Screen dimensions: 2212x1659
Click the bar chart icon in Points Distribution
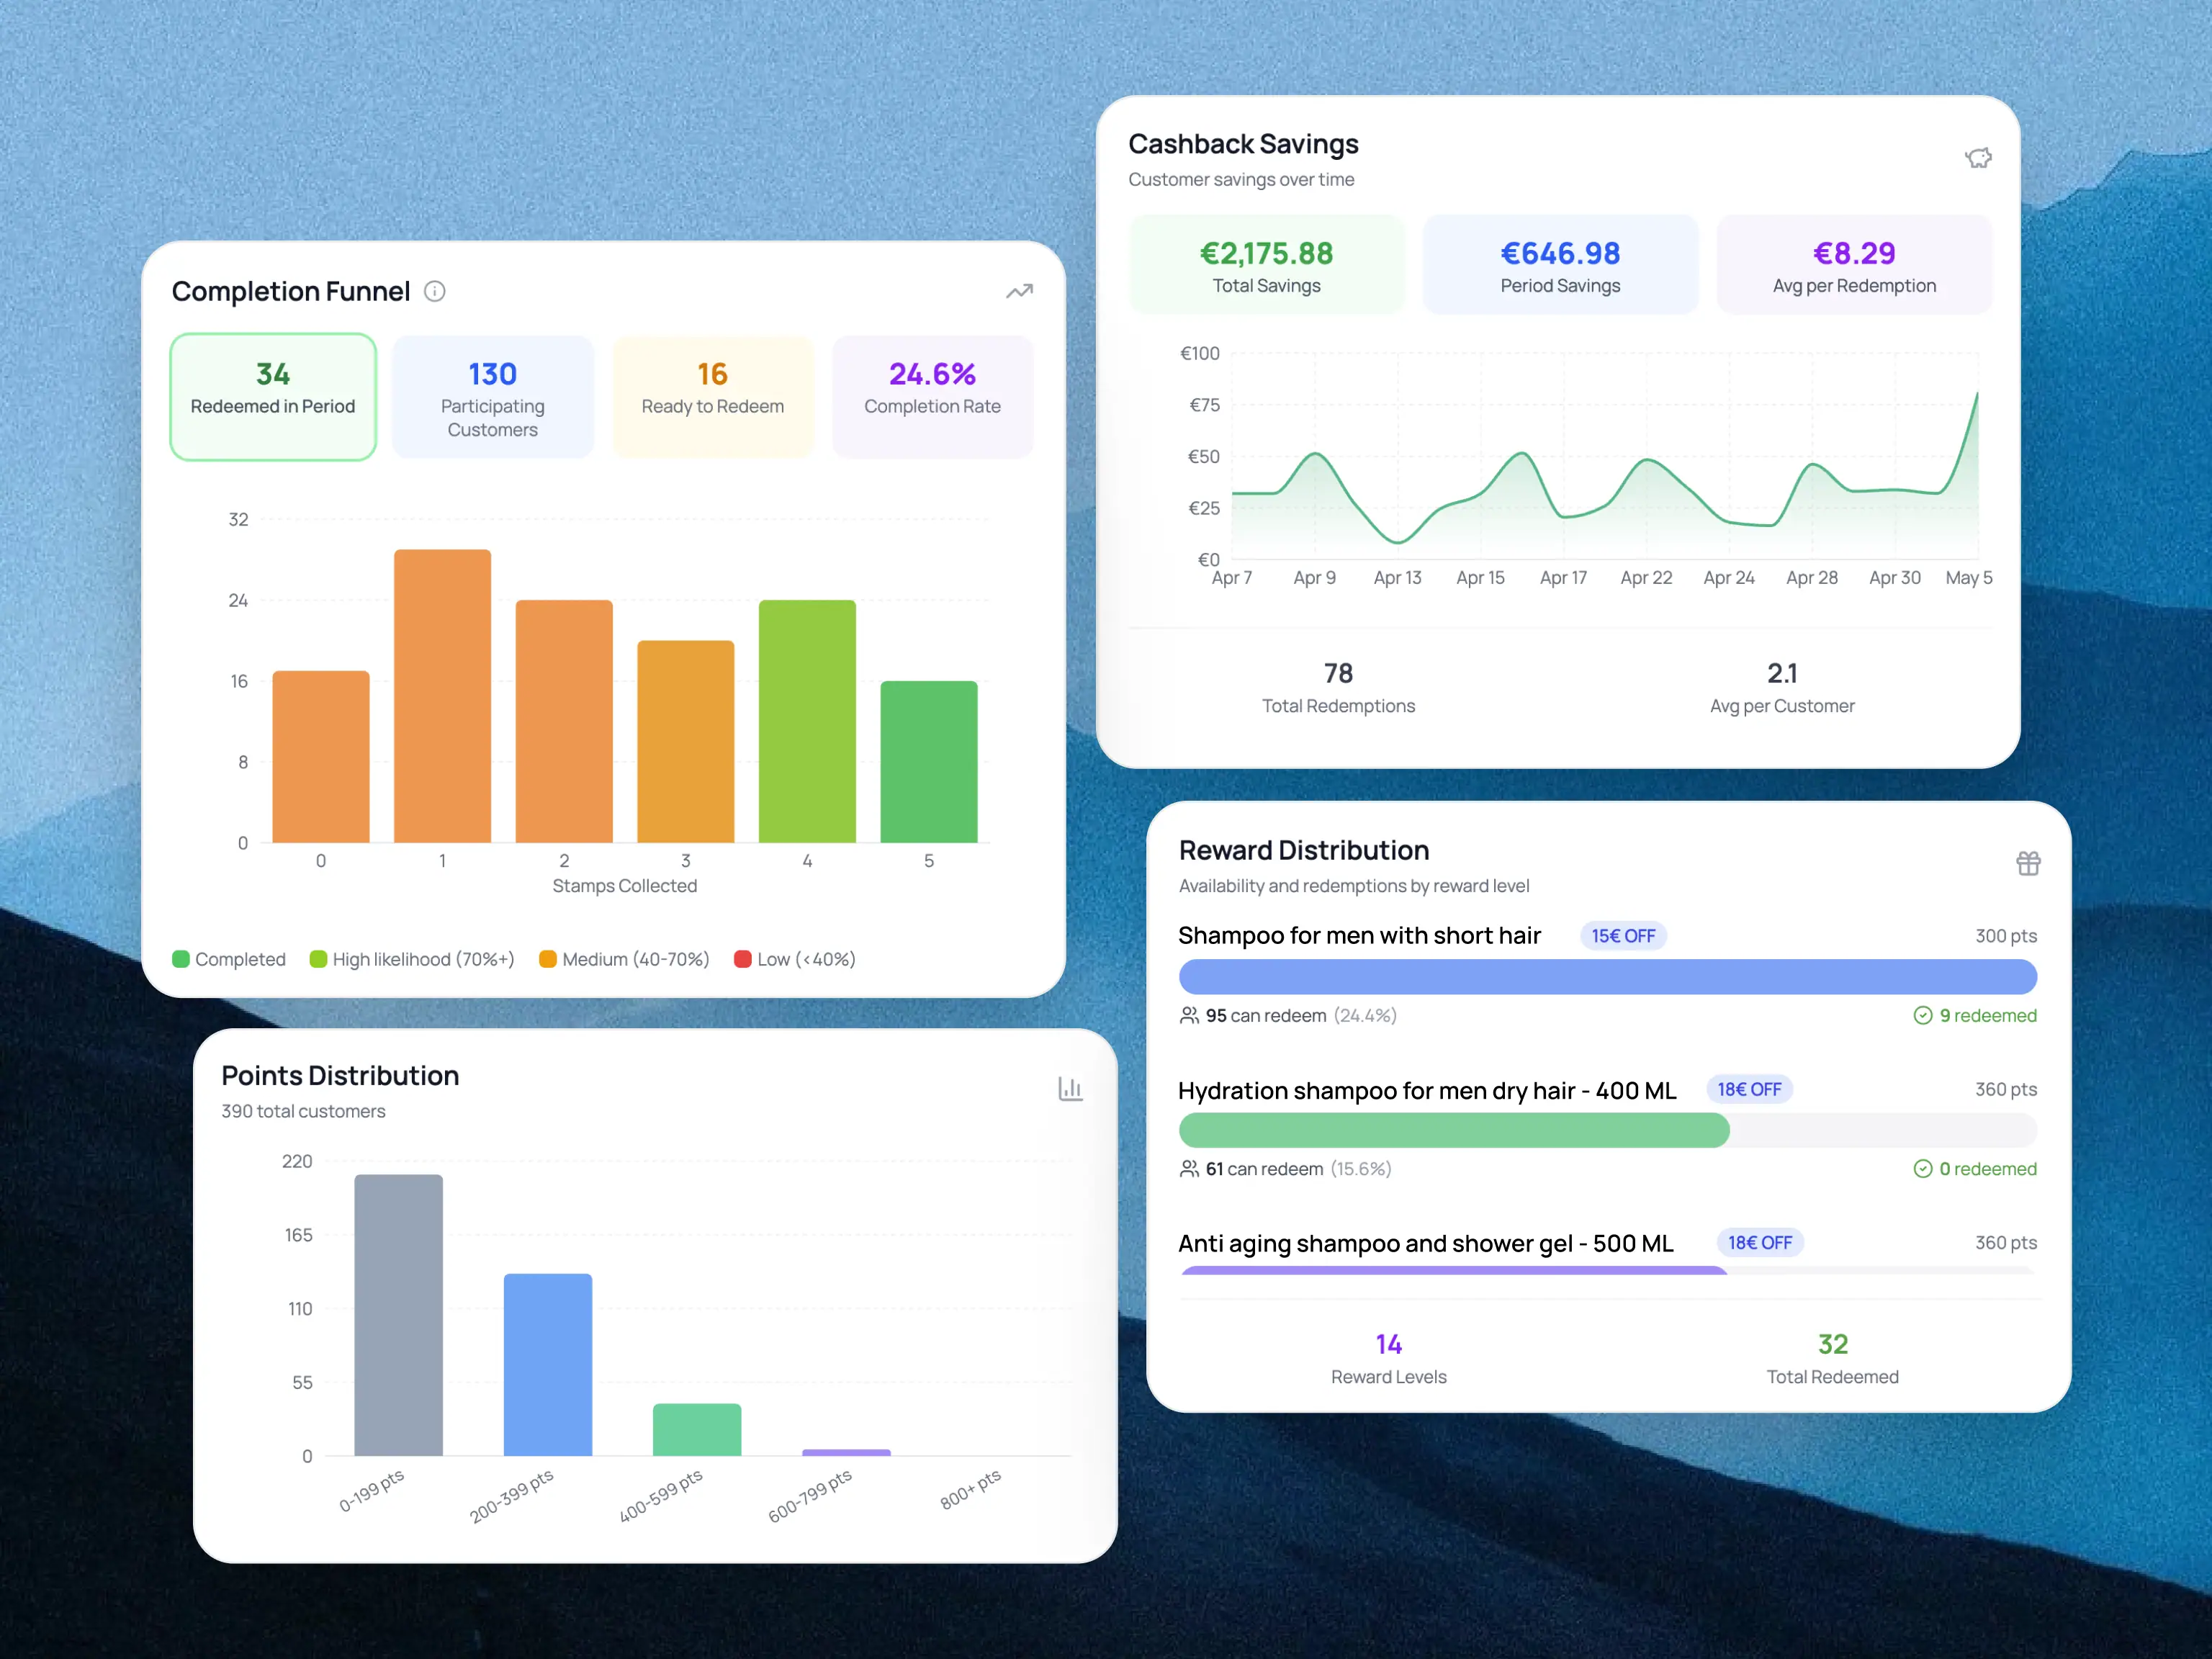[1070, 1089]
